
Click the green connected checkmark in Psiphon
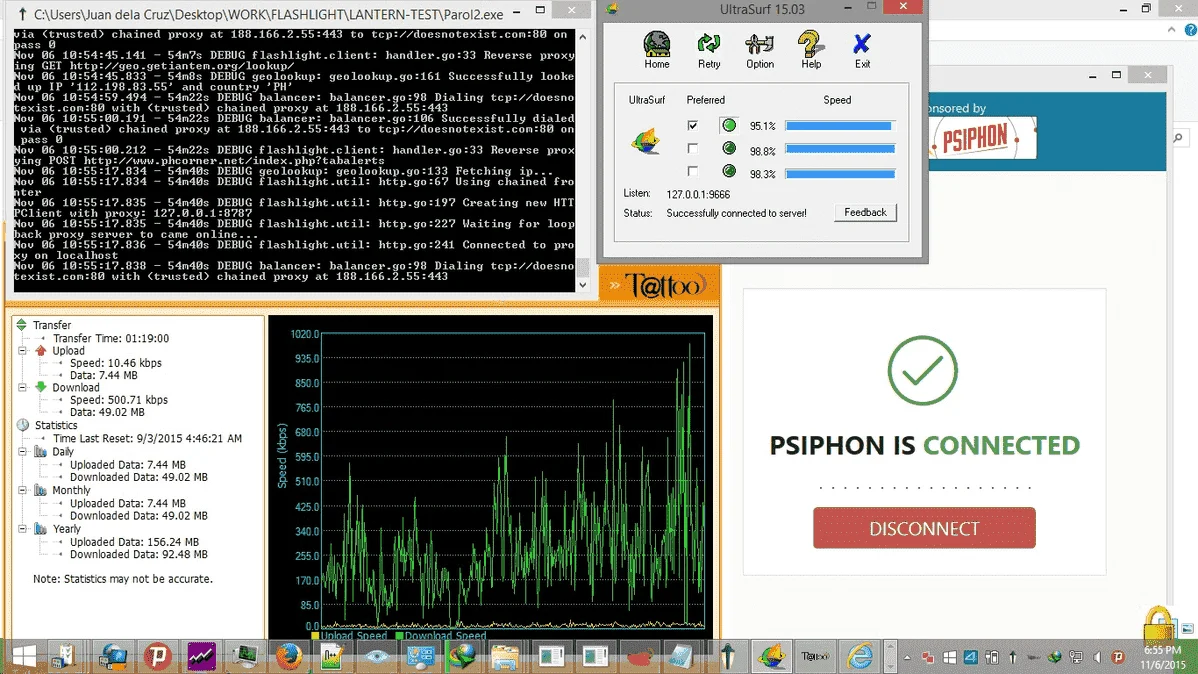922,371
